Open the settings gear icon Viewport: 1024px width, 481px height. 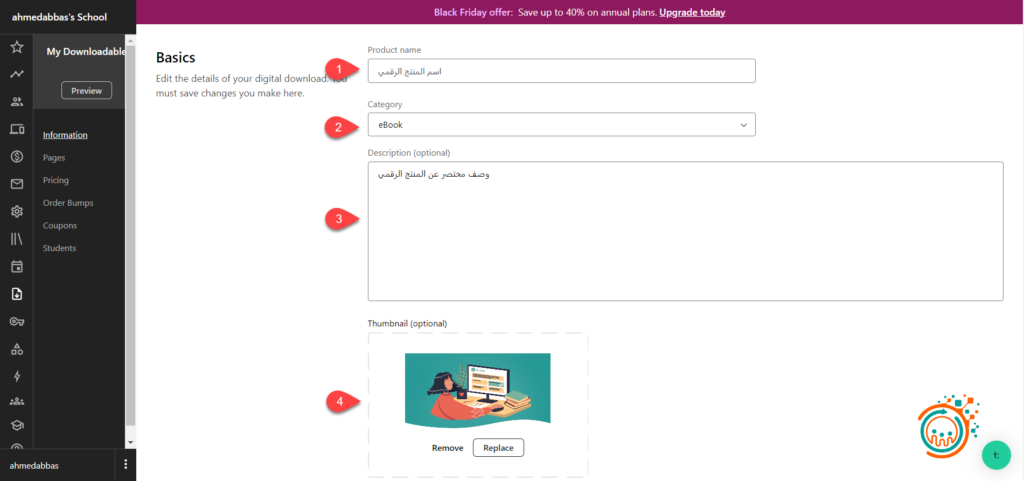click(x=16, y=211)
